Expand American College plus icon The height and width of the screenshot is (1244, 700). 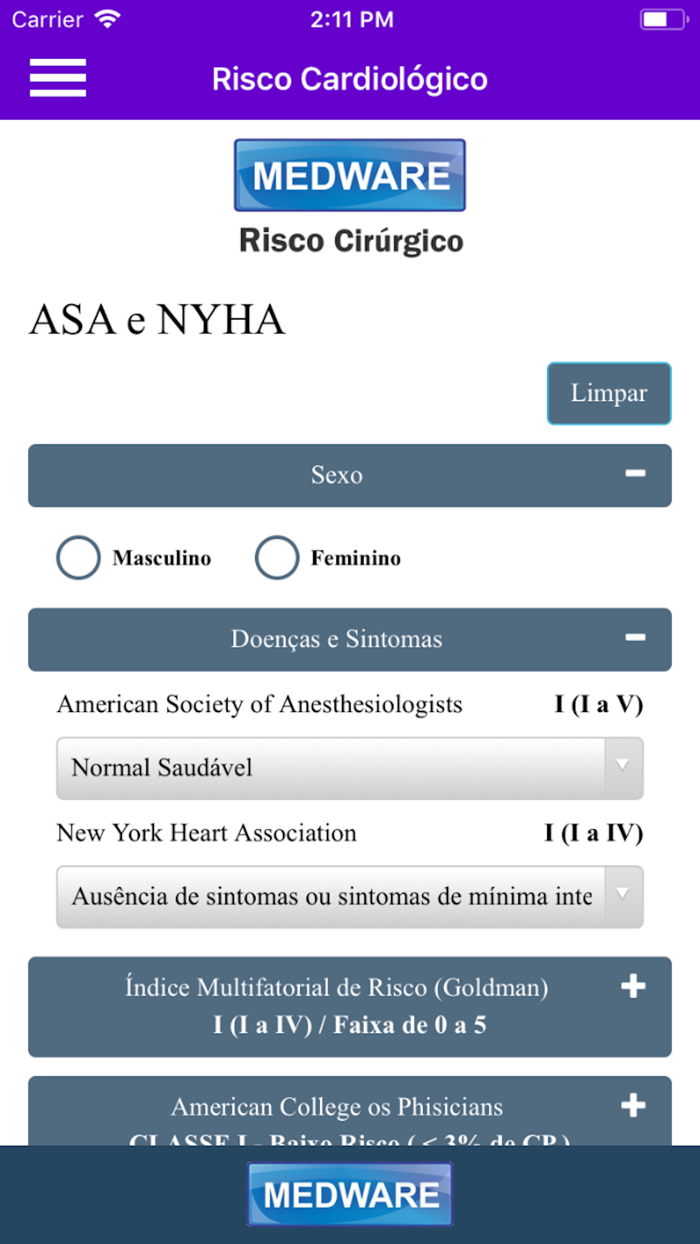coord(633,1106)
